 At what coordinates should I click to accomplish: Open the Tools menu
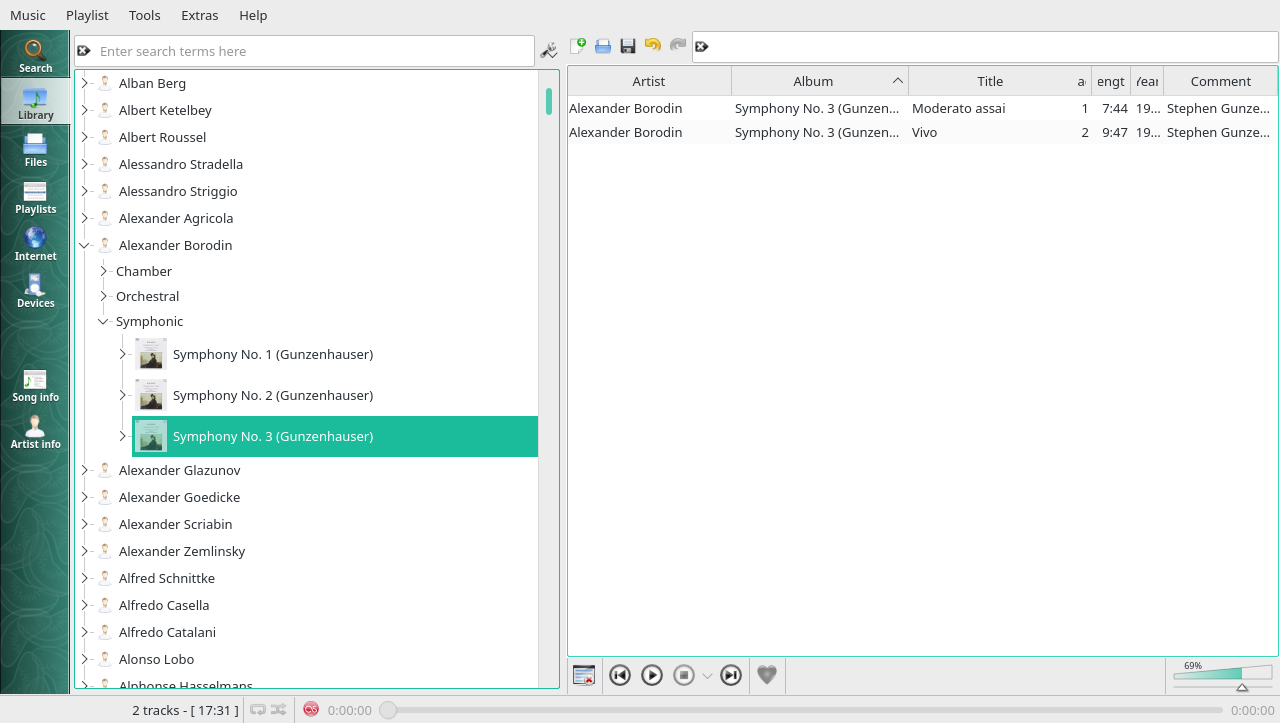(145, 15)
